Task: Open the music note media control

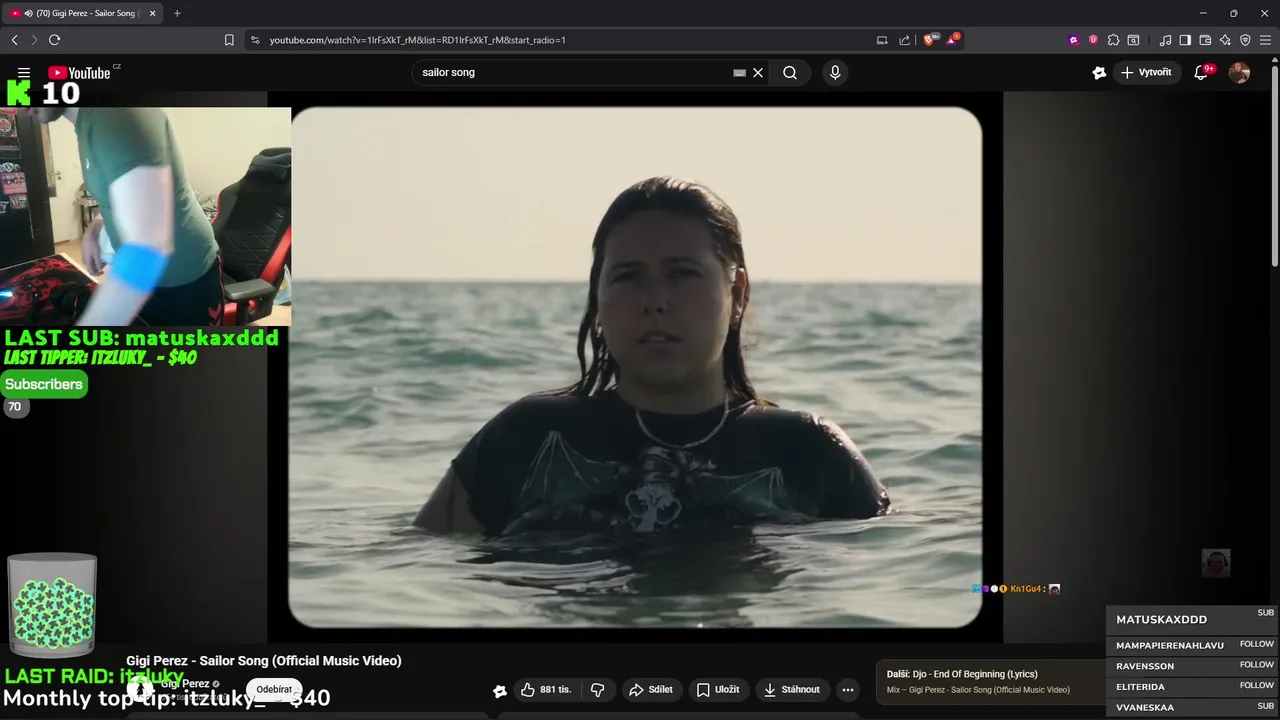Action: [x=1165, y=40]
